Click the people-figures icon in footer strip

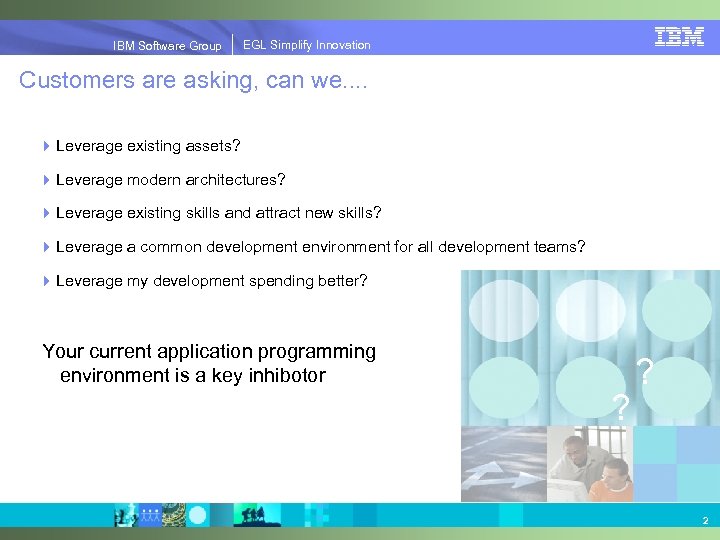click(150, 515)
